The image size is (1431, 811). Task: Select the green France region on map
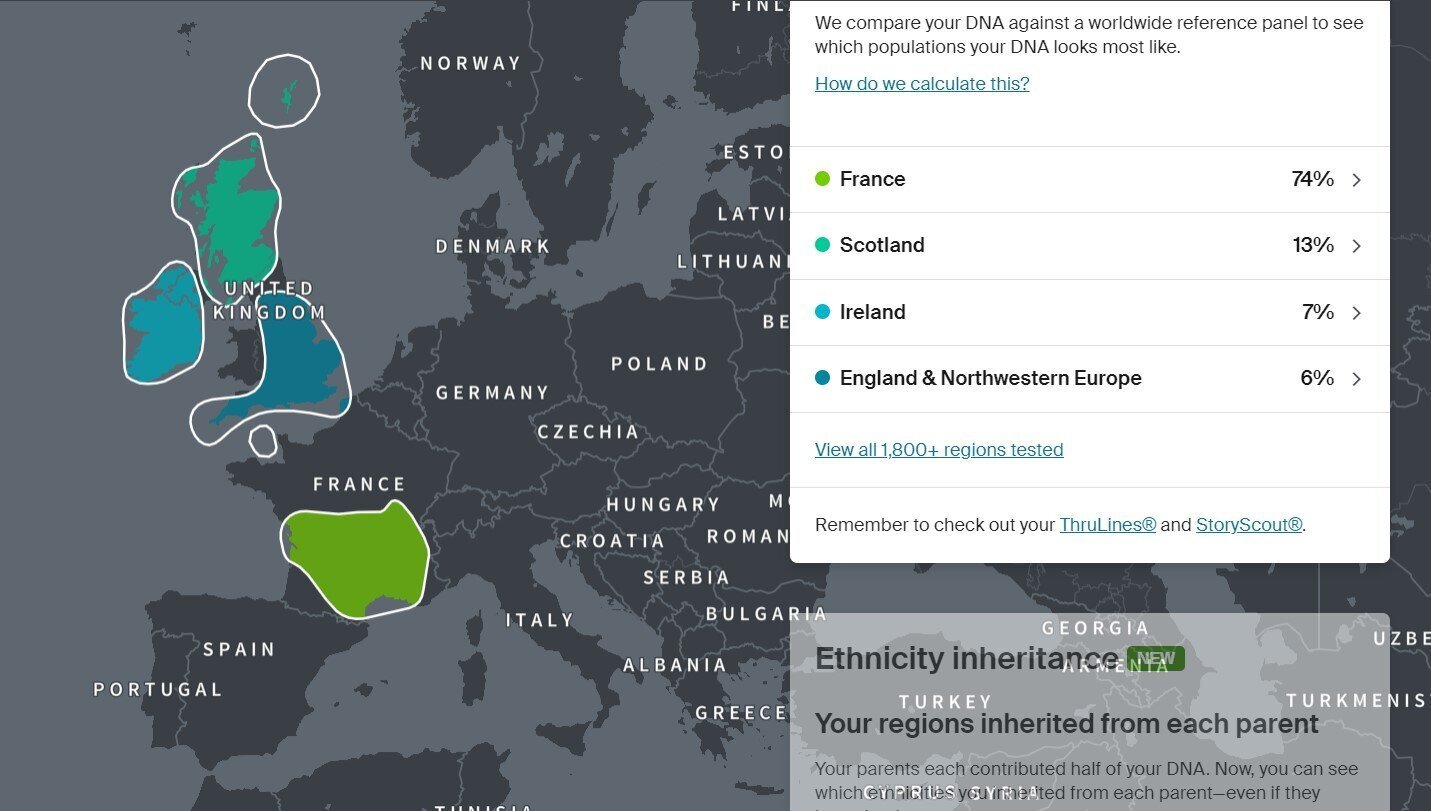[x=356, y=558]
